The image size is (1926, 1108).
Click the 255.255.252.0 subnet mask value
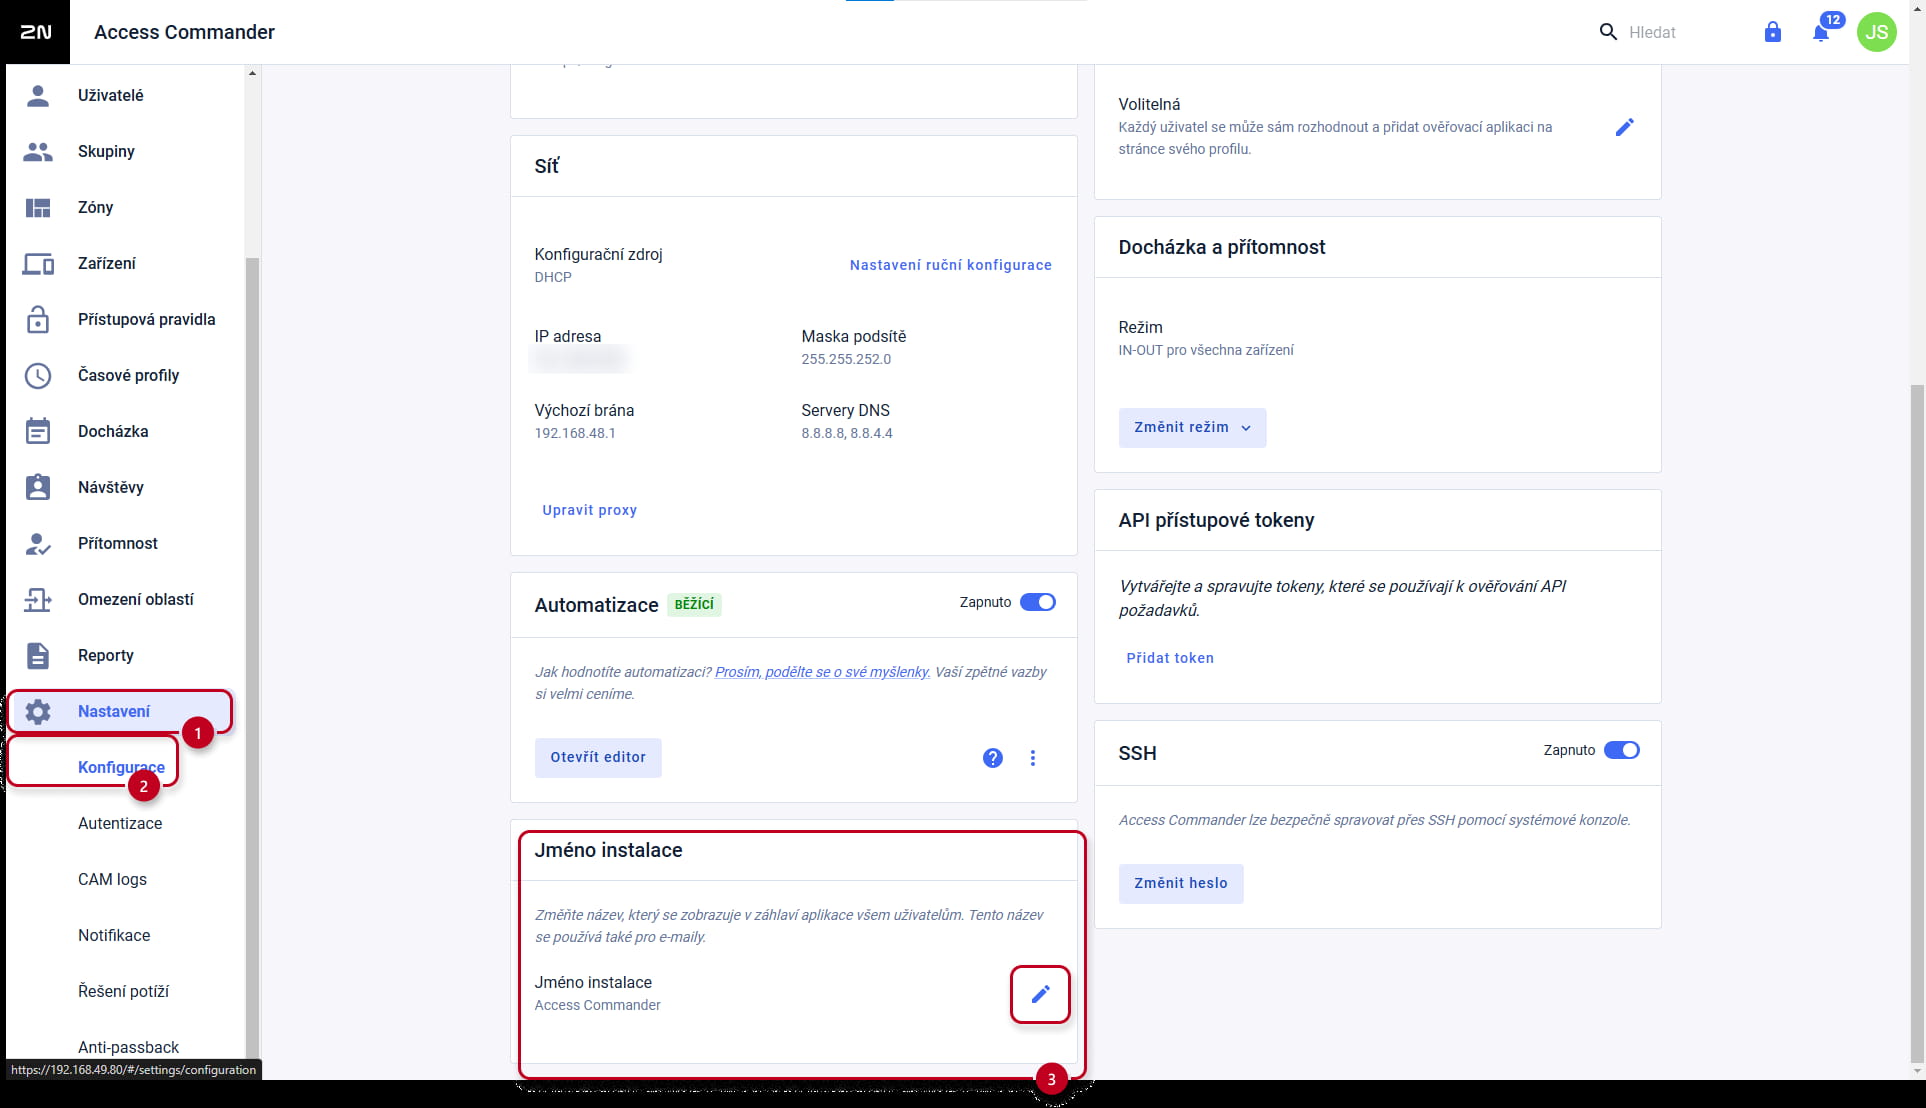coord(845,359)
